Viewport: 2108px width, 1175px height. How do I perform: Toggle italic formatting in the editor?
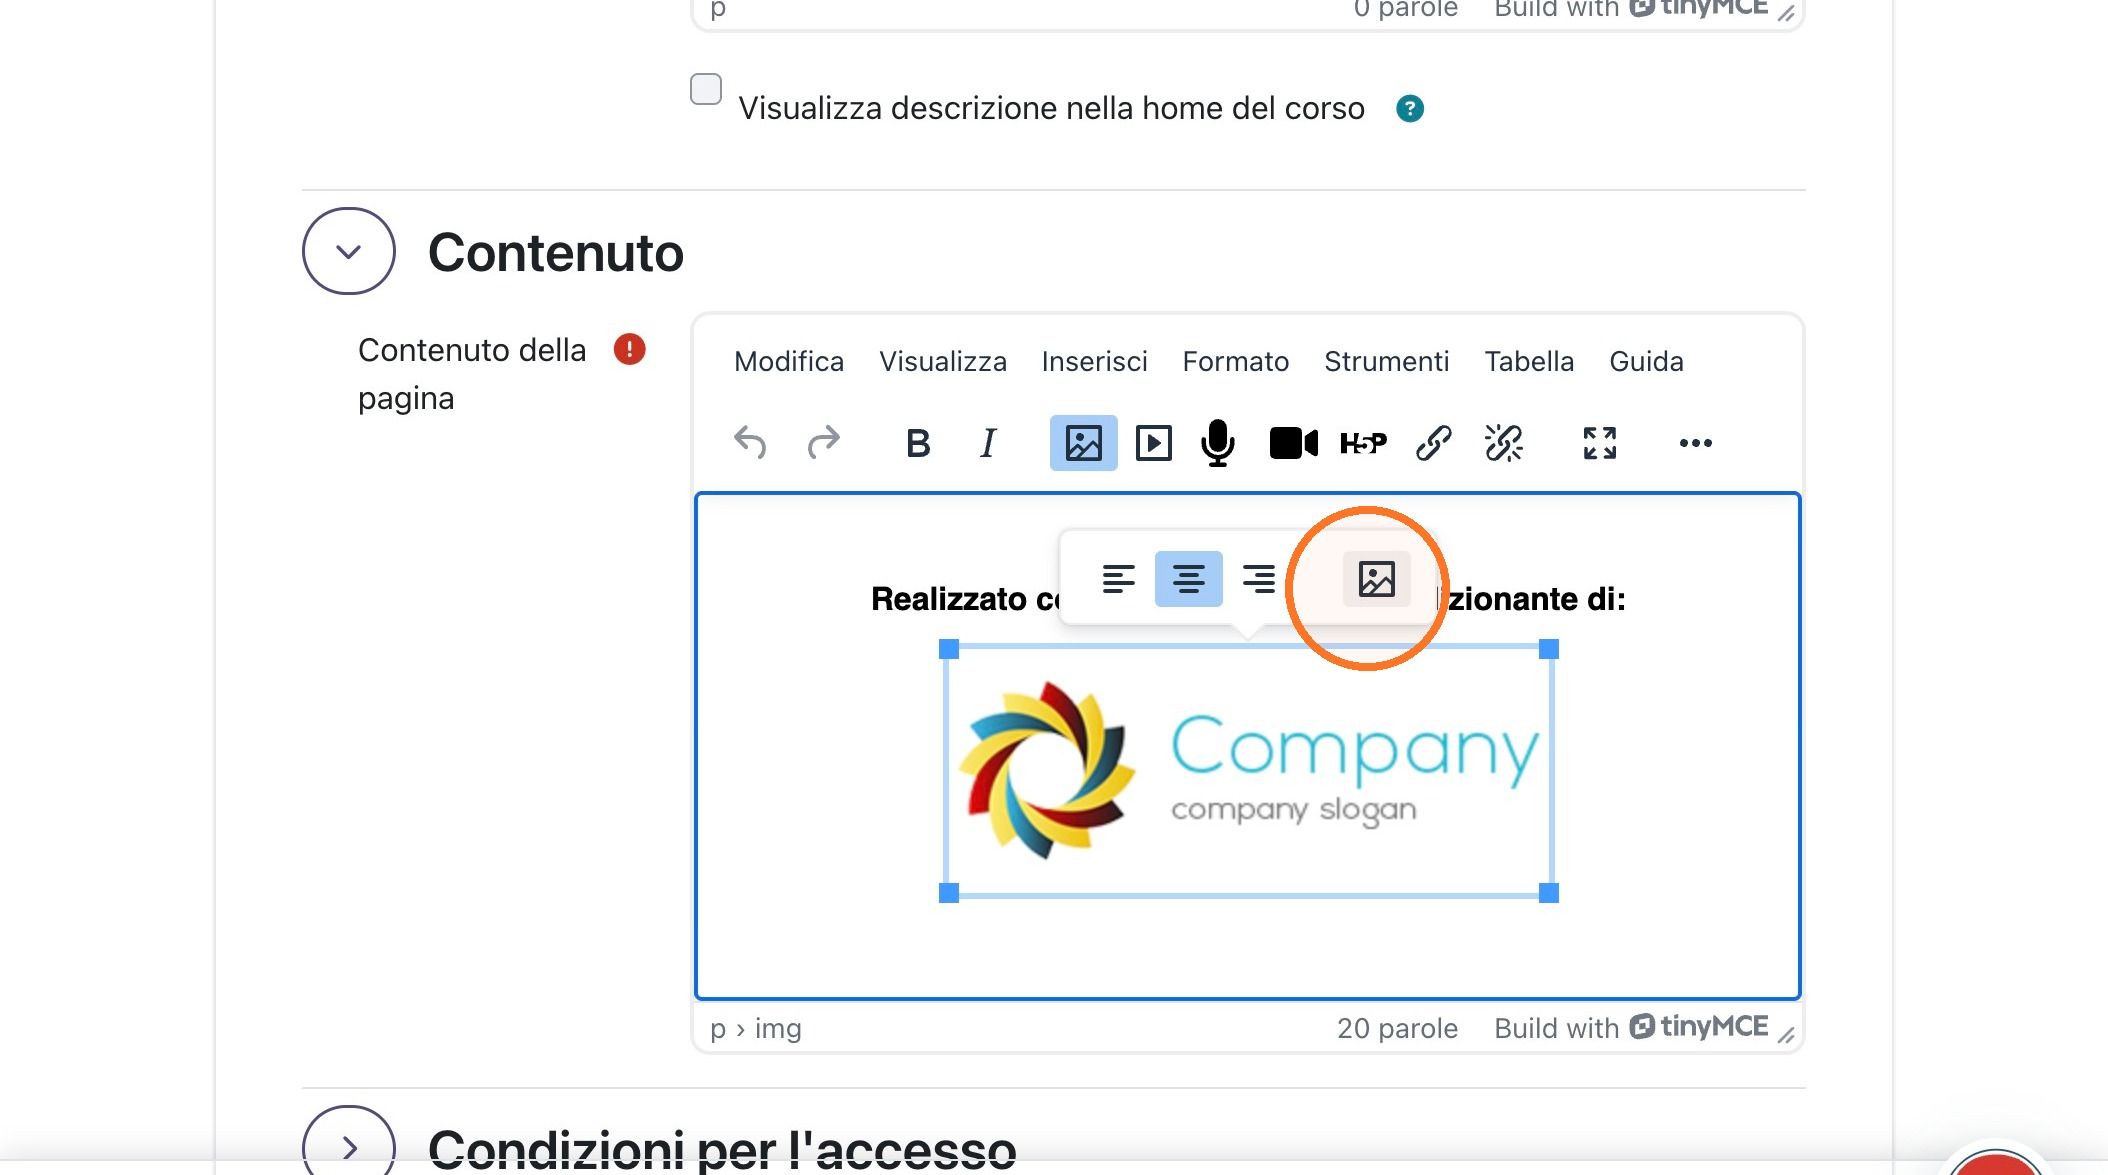point(988,442)
